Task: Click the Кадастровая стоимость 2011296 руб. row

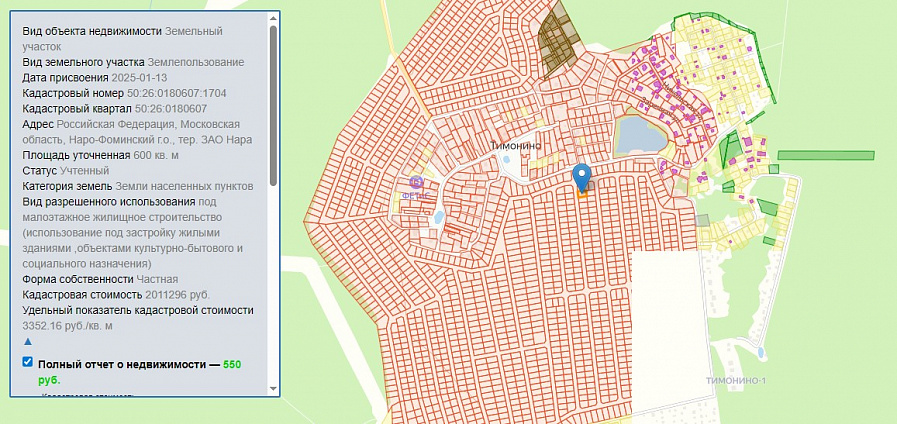Action: tap(116, 295)
